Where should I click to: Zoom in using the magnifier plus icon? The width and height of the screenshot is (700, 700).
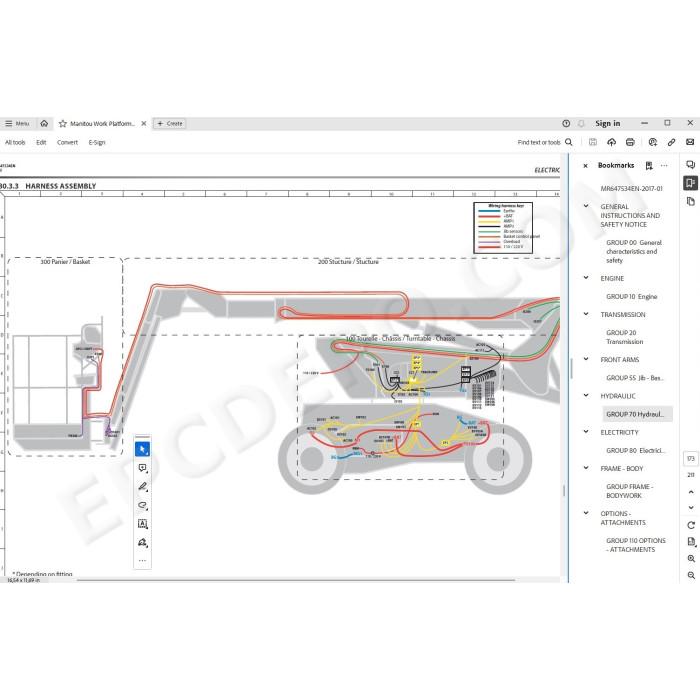pyautogui.click(x=691, y=558)
